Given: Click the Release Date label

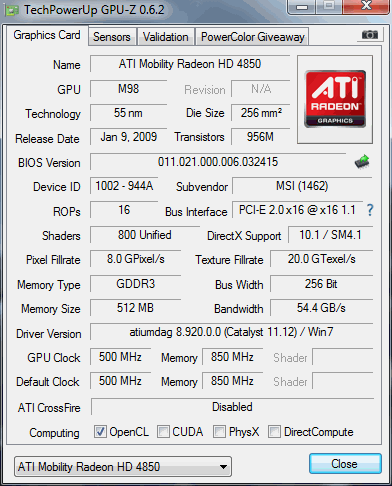Looking at the screenshot, I should (47, 139).
